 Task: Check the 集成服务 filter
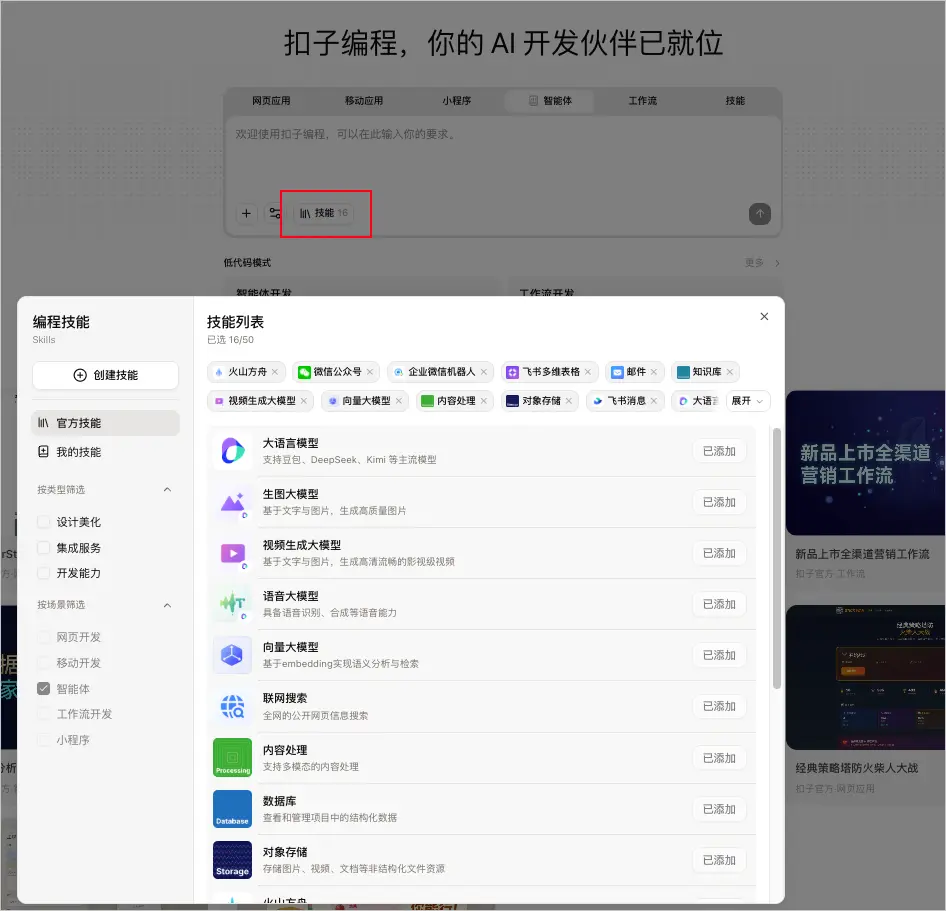[x=43, y=547]
